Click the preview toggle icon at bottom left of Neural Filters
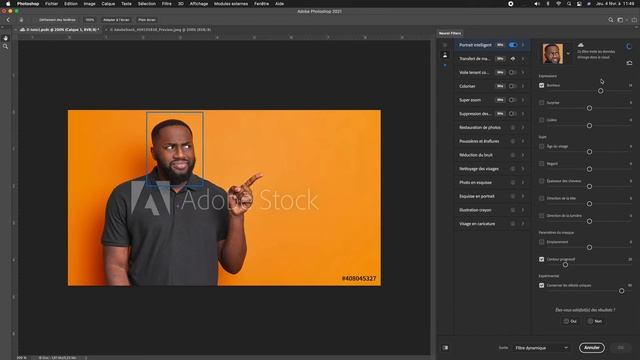The height and width of the screenshot is (360, 640). click(x=445, y=348)
